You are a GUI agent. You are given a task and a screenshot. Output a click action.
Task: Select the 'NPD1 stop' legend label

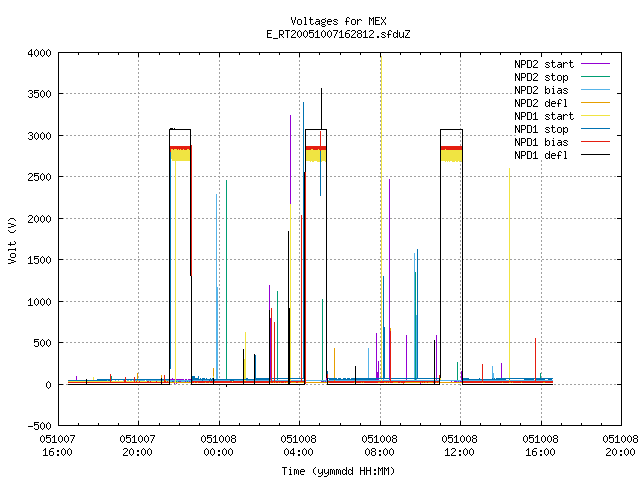tap(541, 129)
